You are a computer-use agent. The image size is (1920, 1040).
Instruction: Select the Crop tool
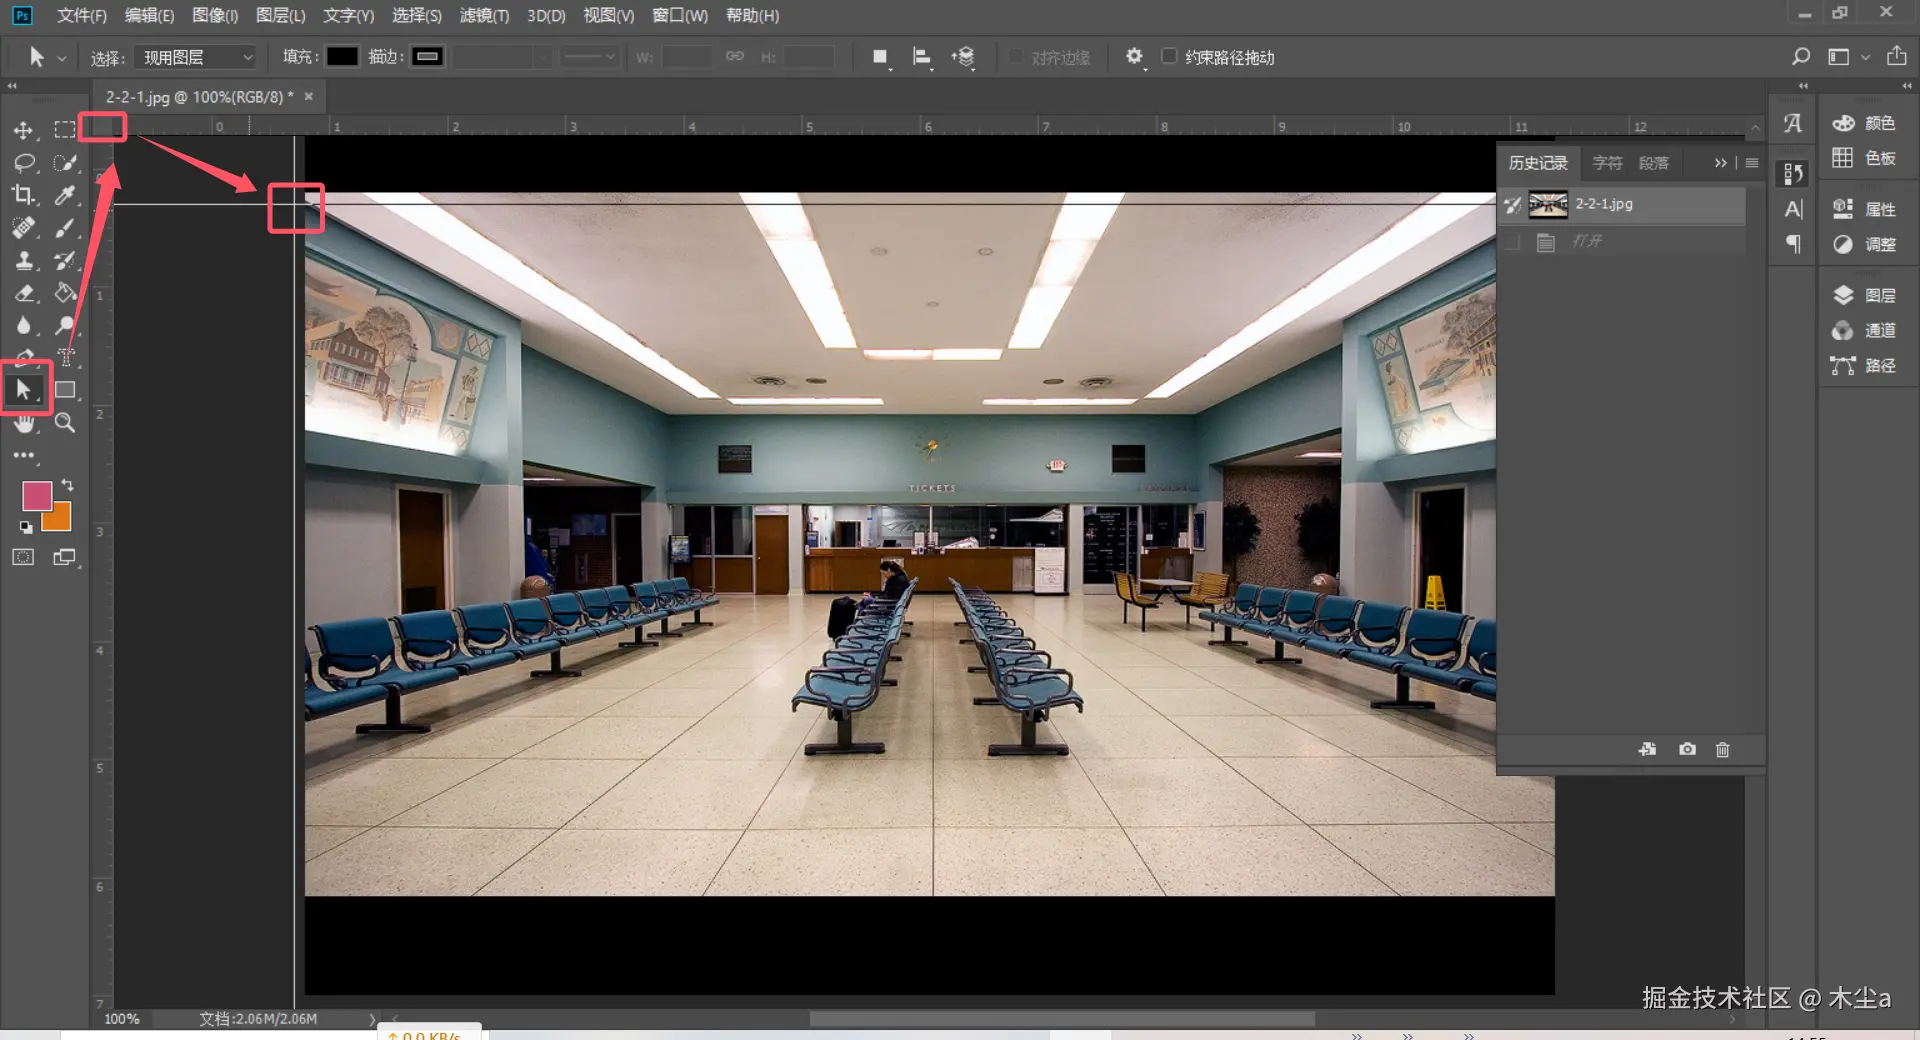pyautogui.click(x=23, y=195)
